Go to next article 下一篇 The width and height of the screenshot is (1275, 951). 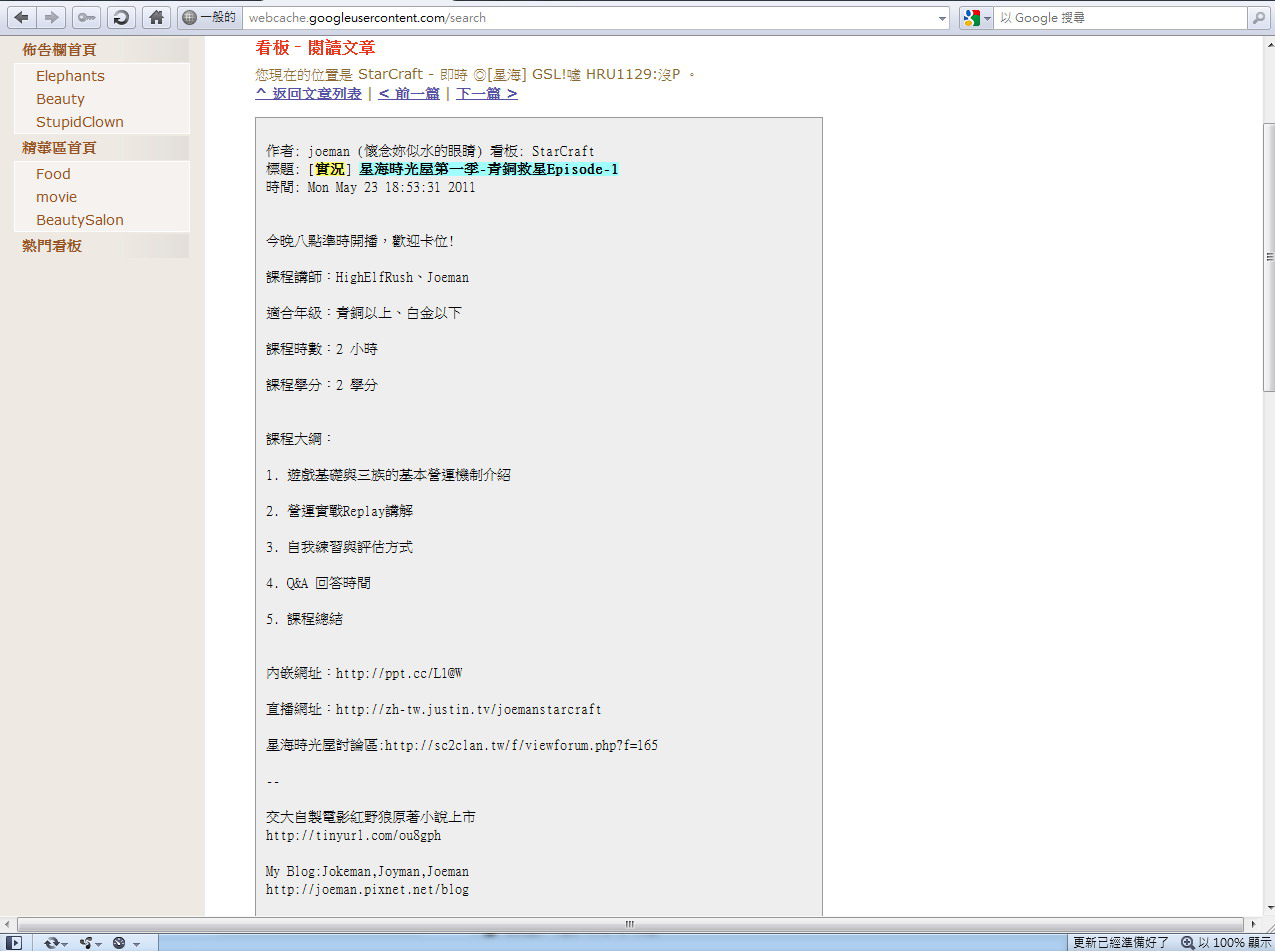[487, 94]
